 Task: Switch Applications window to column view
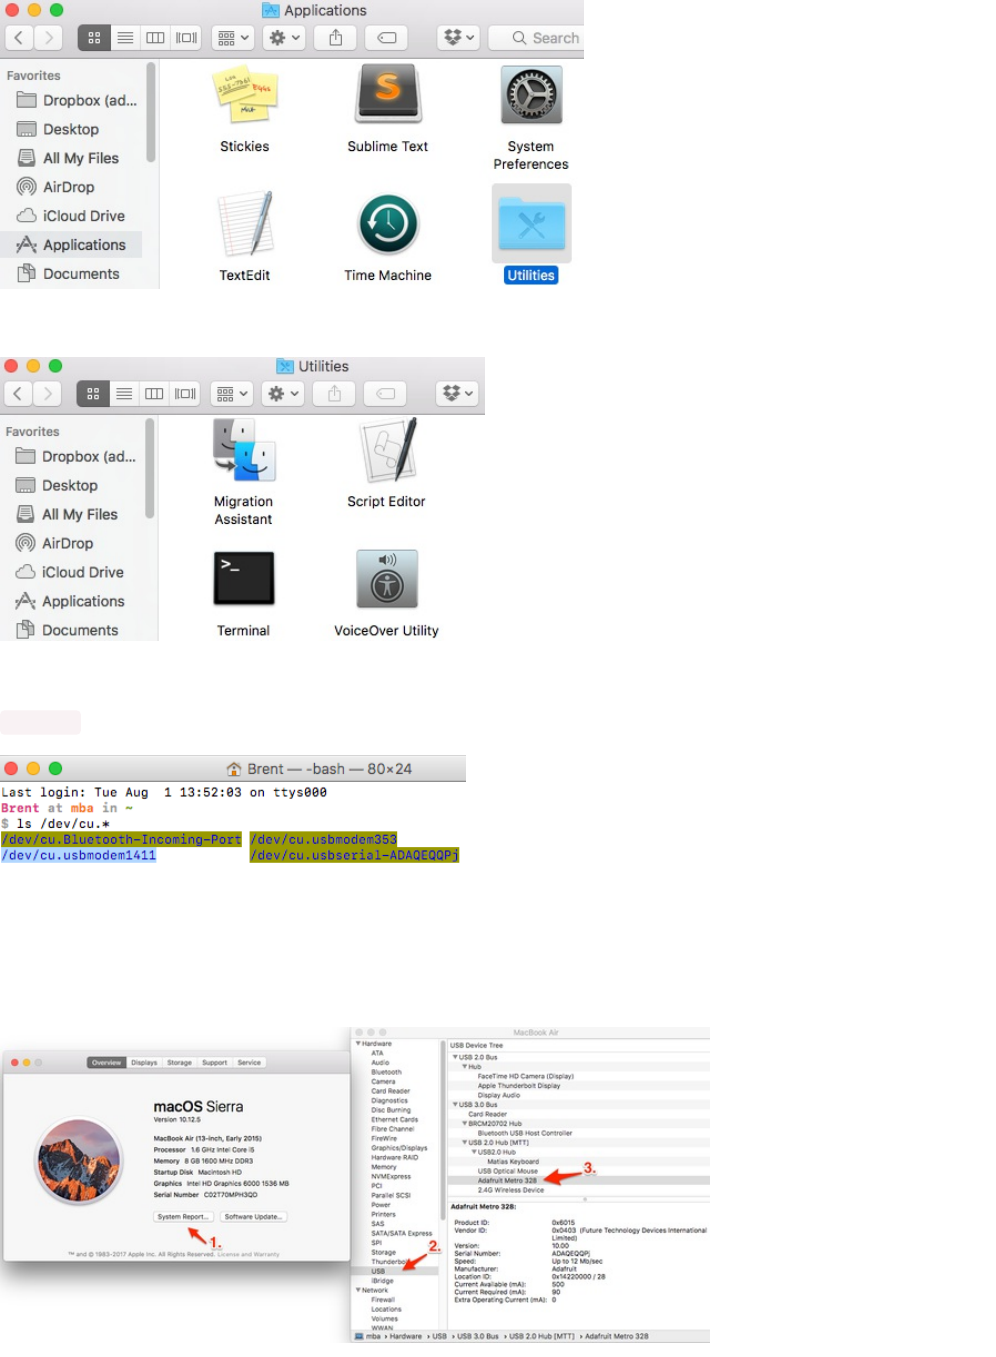(155, 38)
